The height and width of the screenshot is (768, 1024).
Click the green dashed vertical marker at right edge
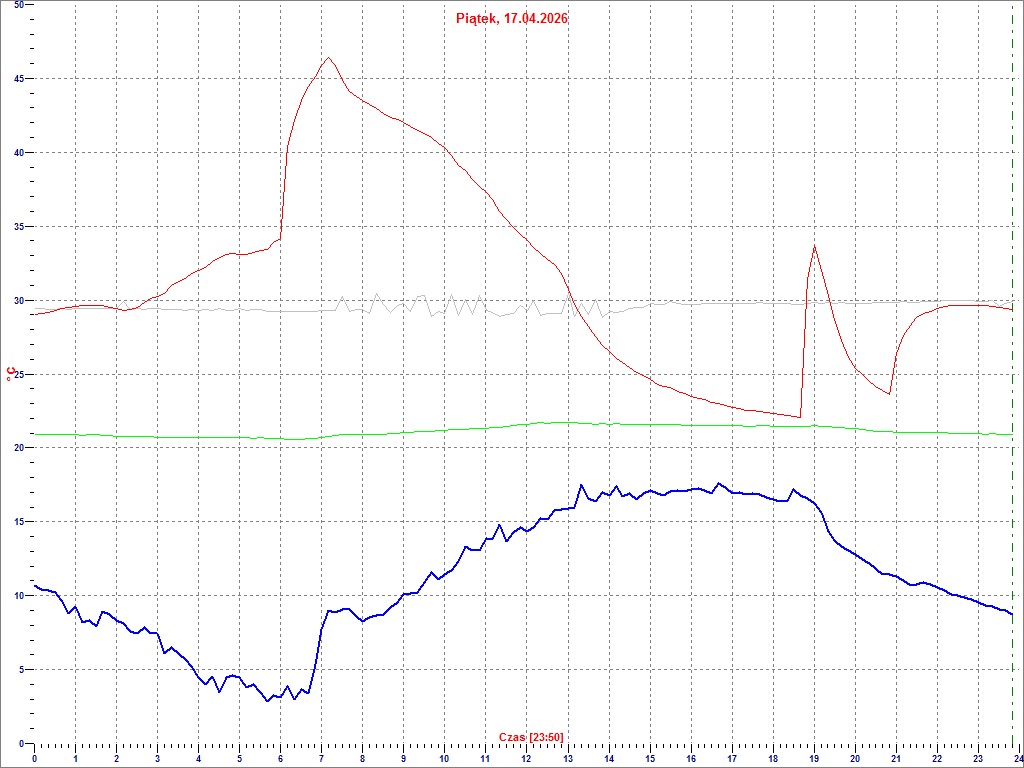(x=1013, y=400)
